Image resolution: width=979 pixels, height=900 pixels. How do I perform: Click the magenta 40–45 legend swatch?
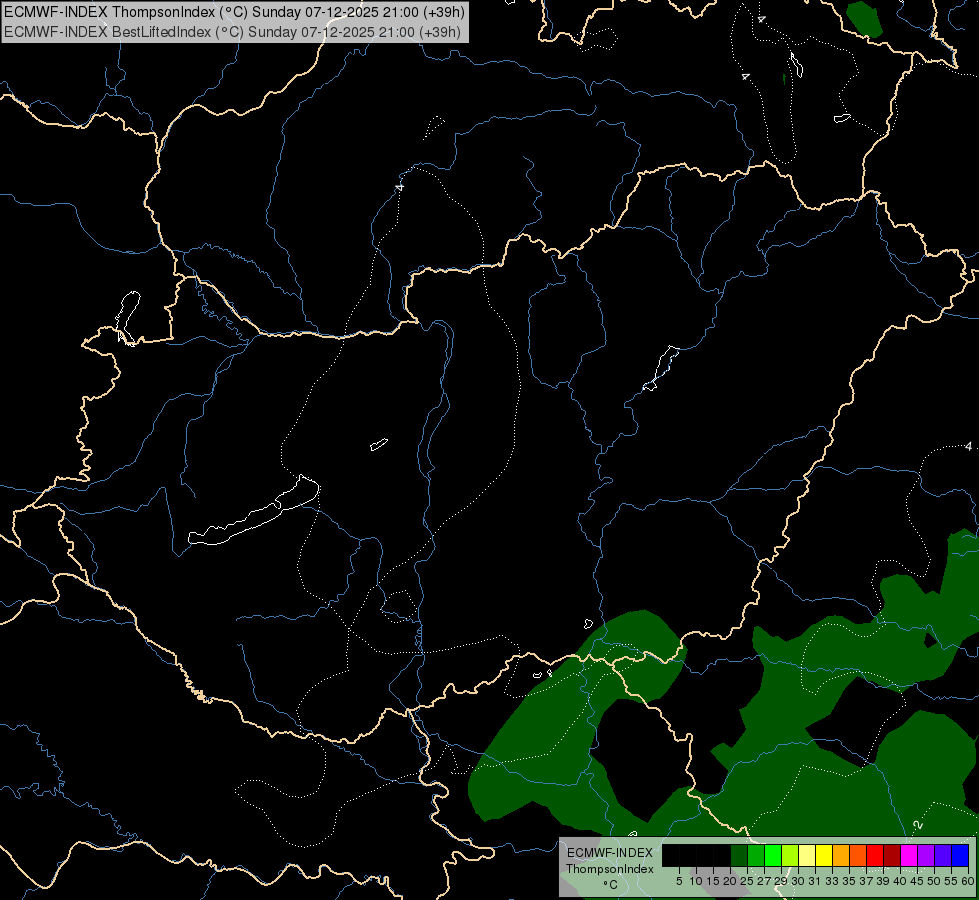point(910,855)
